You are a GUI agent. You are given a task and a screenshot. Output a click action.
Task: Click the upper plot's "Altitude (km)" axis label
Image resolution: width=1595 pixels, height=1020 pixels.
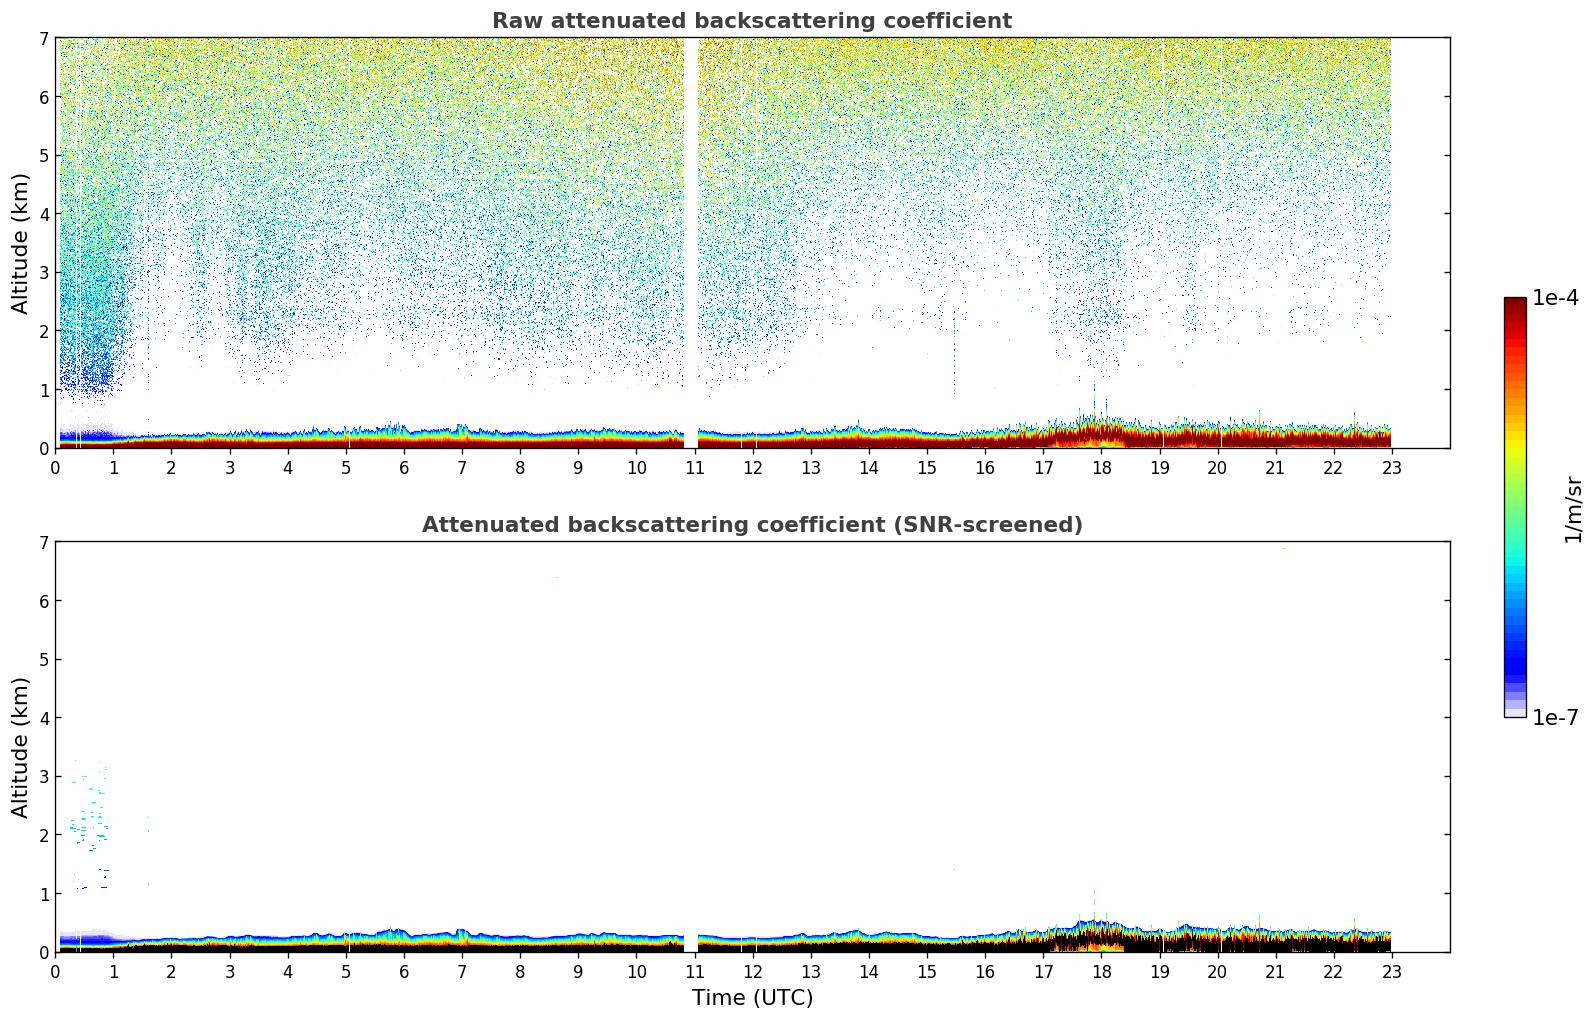point(21,243)
